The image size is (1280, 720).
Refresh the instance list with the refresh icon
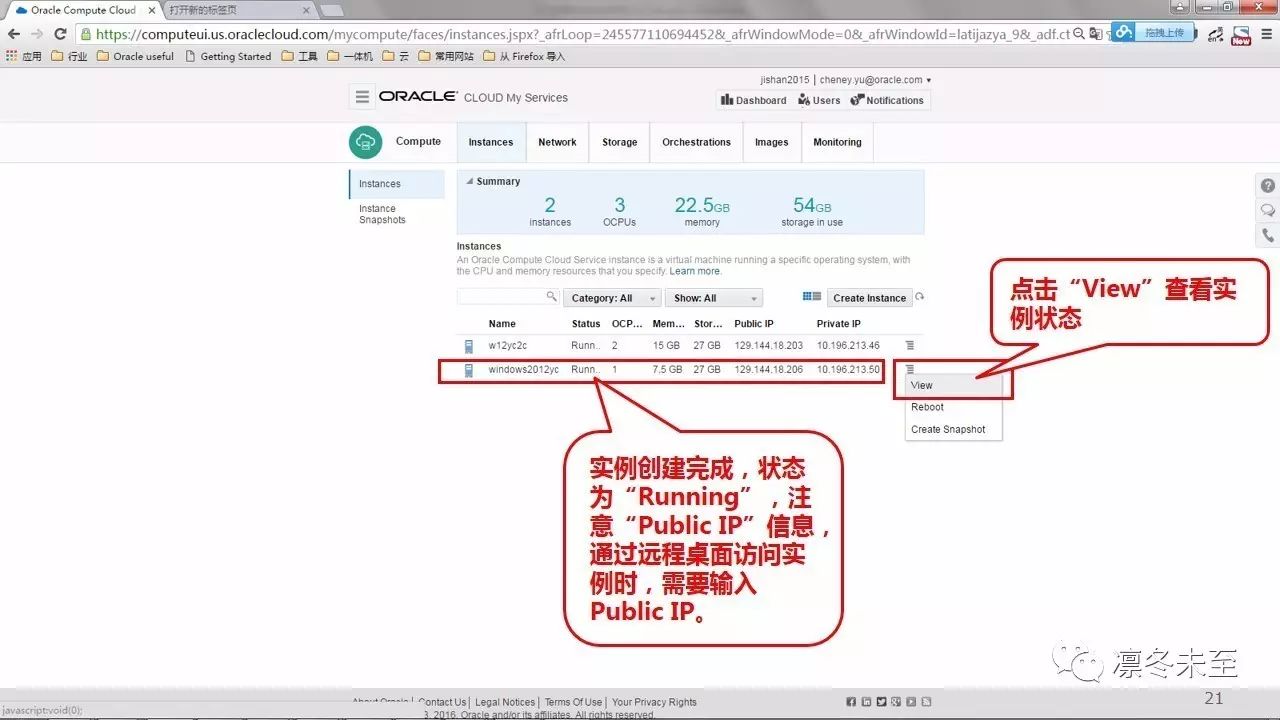click(x=920, y=297)
